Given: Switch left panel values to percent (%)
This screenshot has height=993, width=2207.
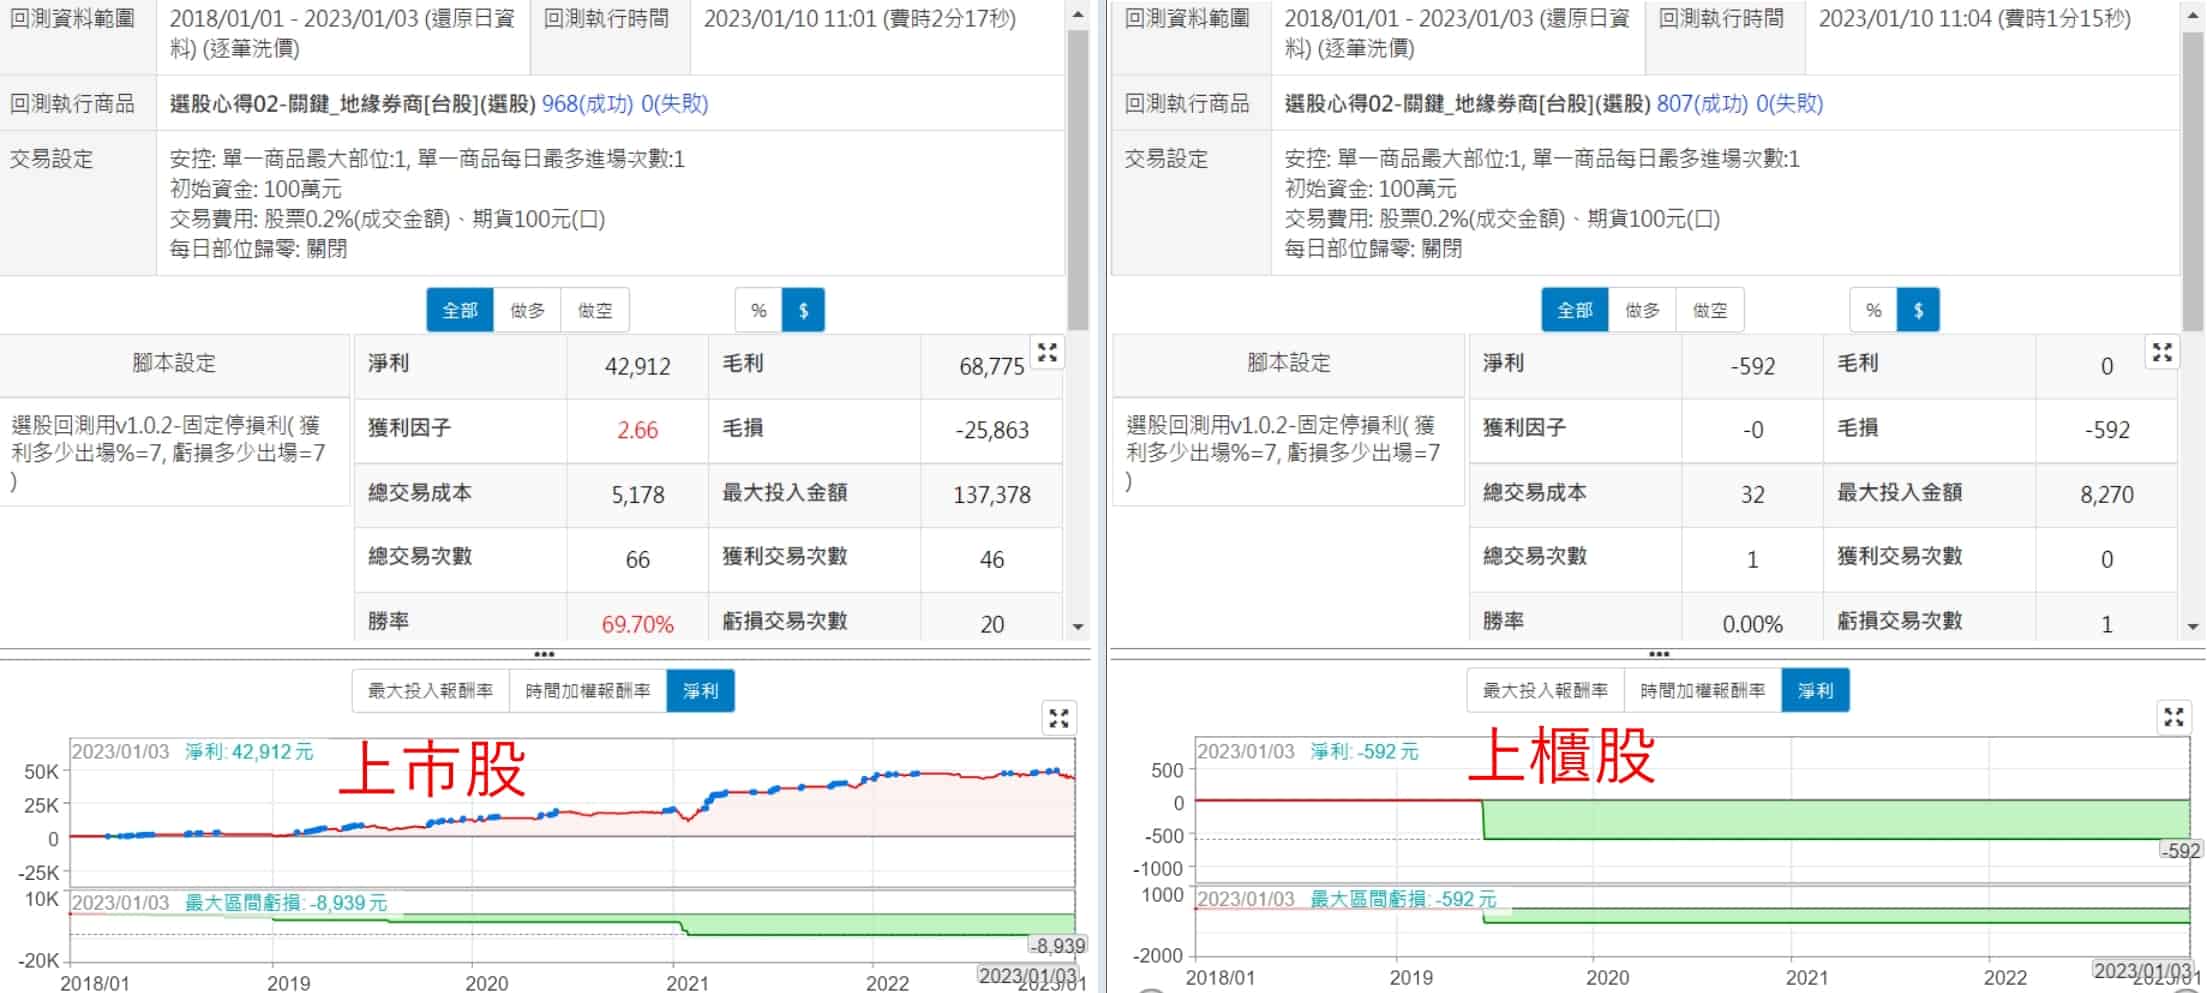Looking at the screenshot, I should pyautogui.click(x=759, y=310).
